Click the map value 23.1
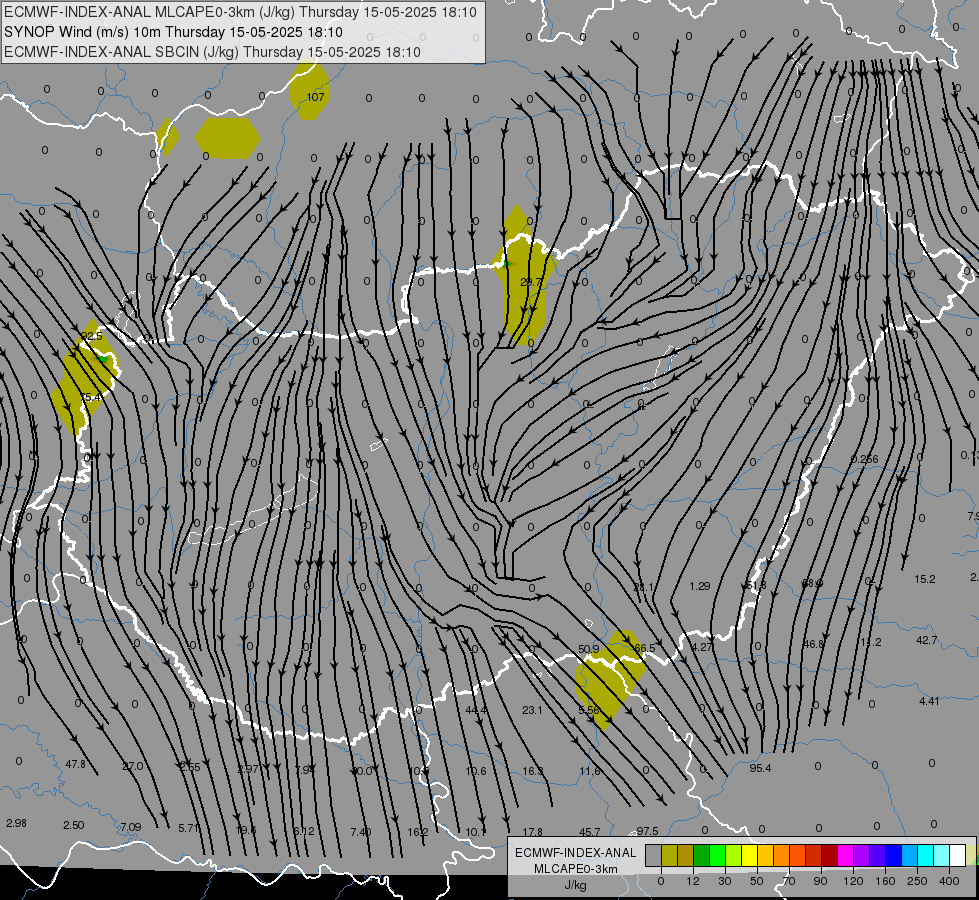The image size is (979, 900). (x=532, y=710)
